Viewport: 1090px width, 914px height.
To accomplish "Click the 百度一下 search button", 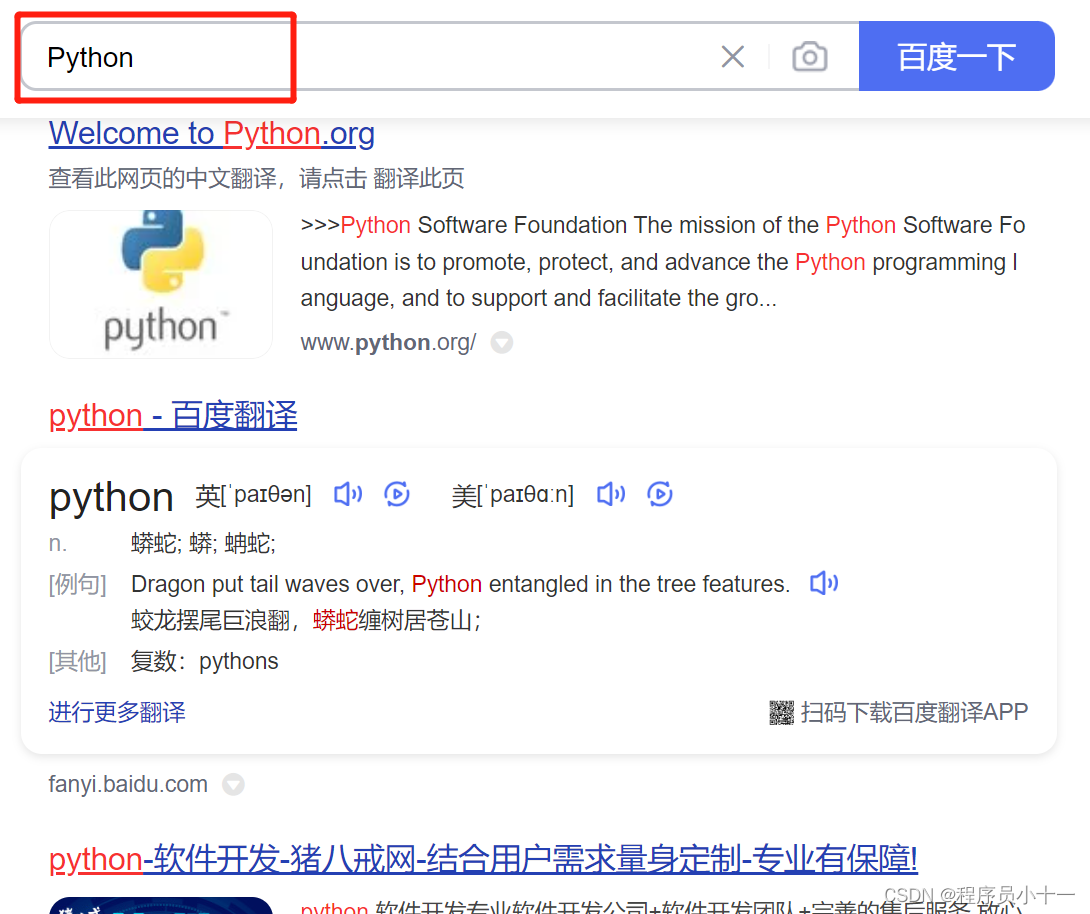I will (x=957, y=56).
